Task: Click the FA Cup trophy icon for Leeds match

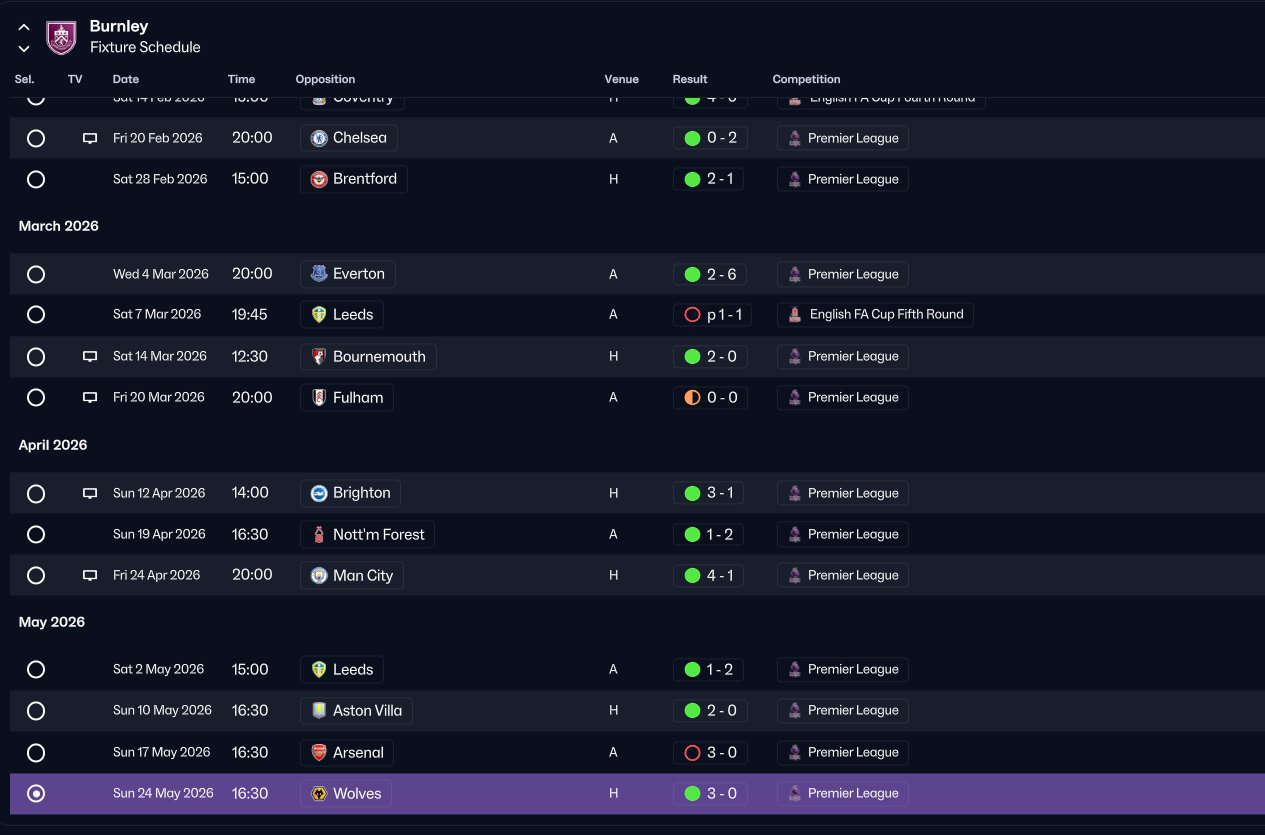Action: pyautogui.click(x=795, y=314)
